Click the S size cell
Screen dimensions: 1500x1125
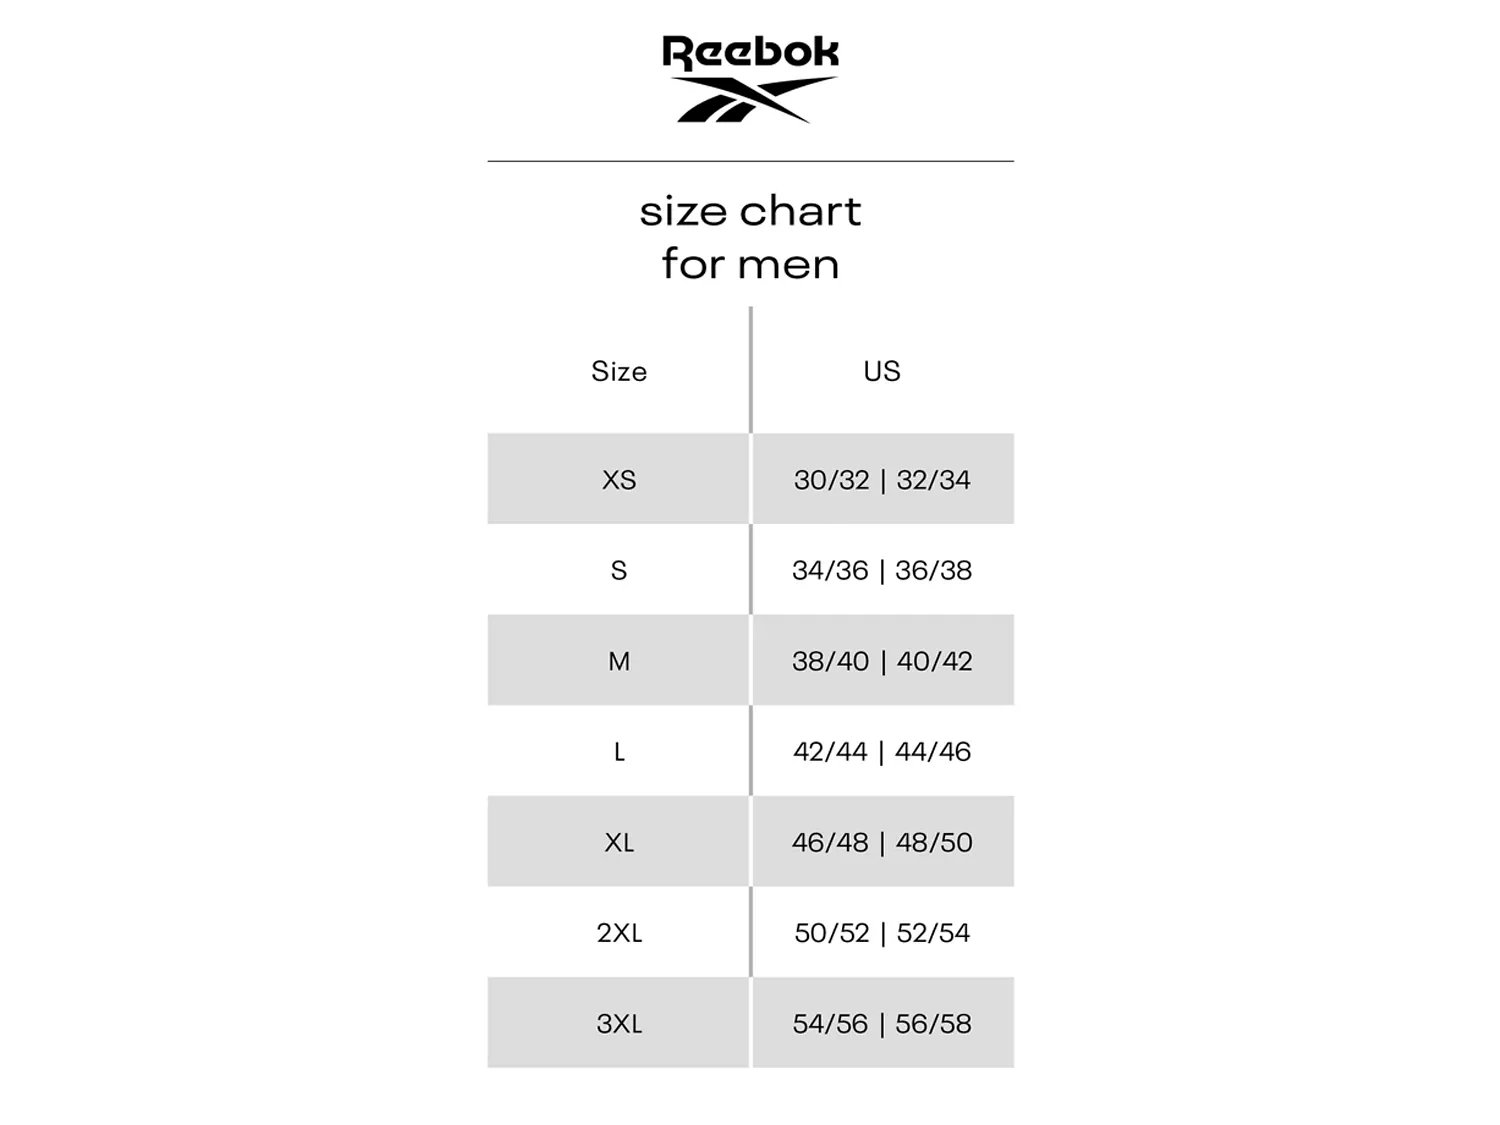(619, 570)
